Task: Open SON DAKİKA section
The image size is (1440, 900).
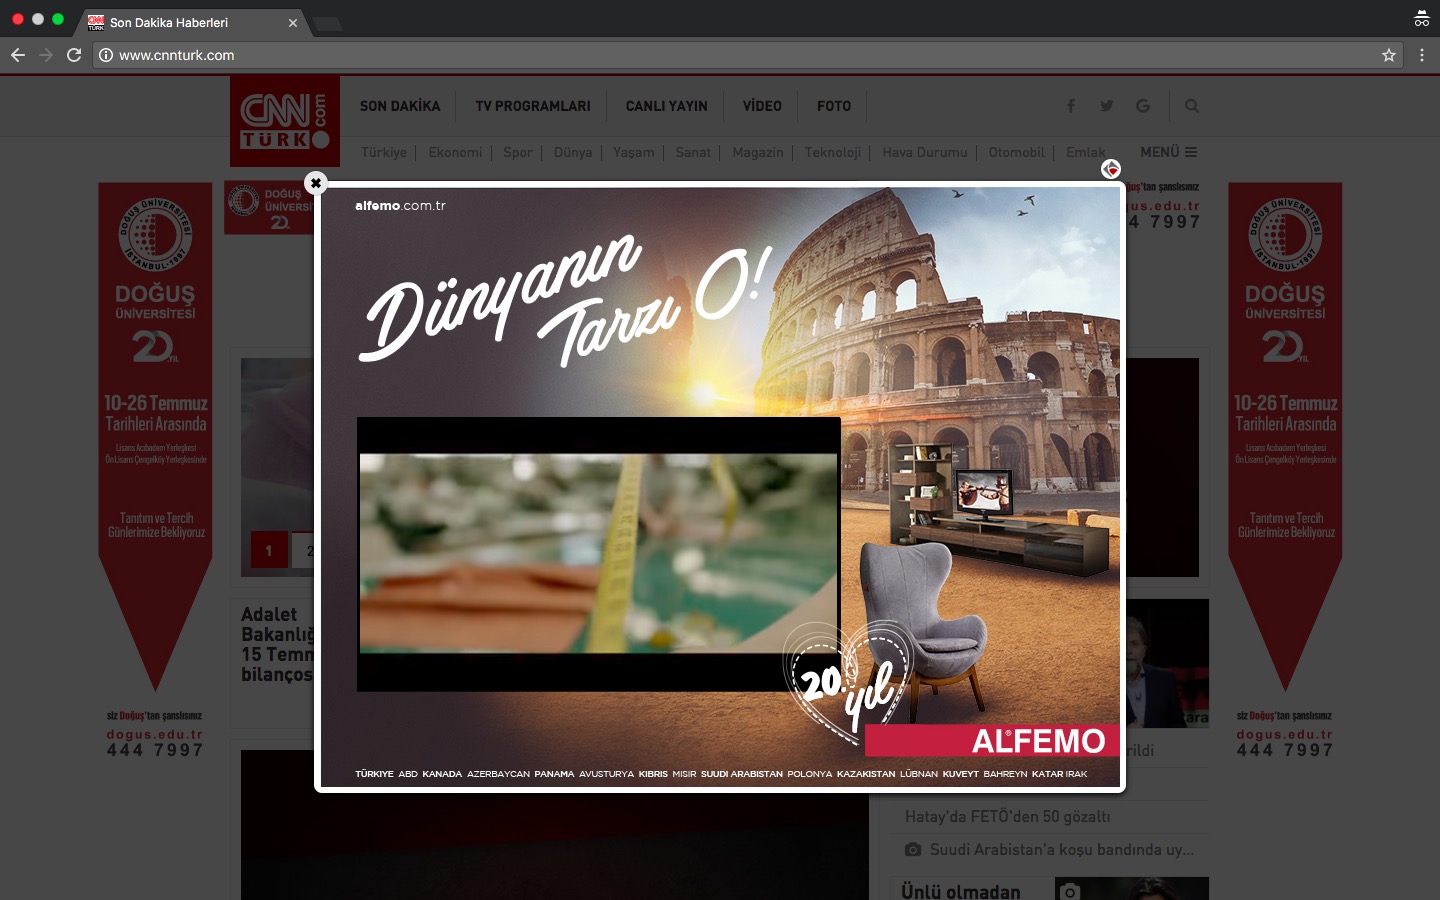Action: point(400,106)
